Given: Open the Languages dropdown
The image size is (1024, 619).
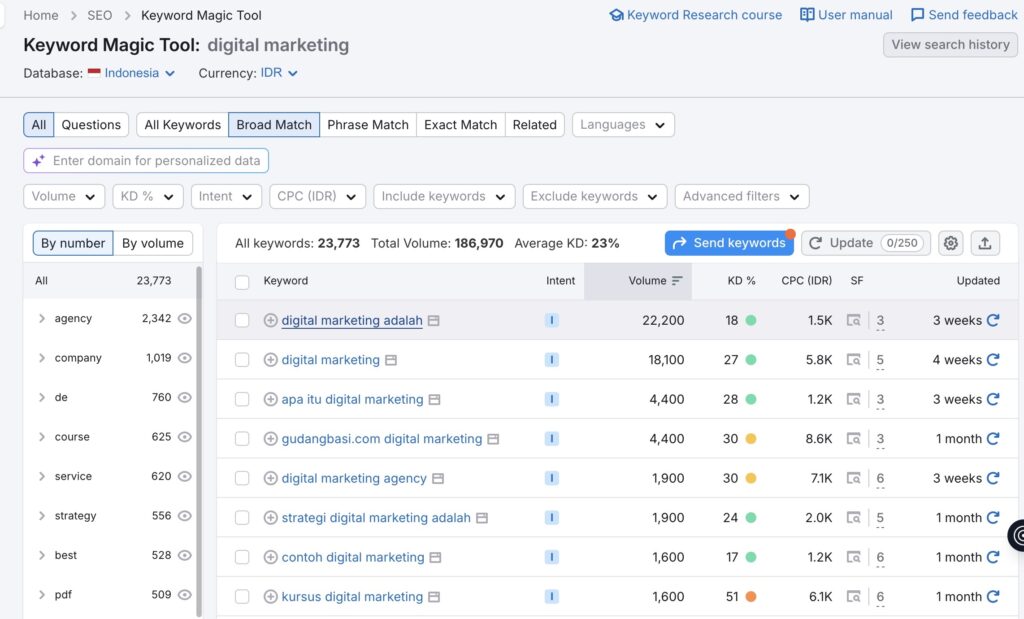Looking at the screenshot, I should [x=623, y=125].
